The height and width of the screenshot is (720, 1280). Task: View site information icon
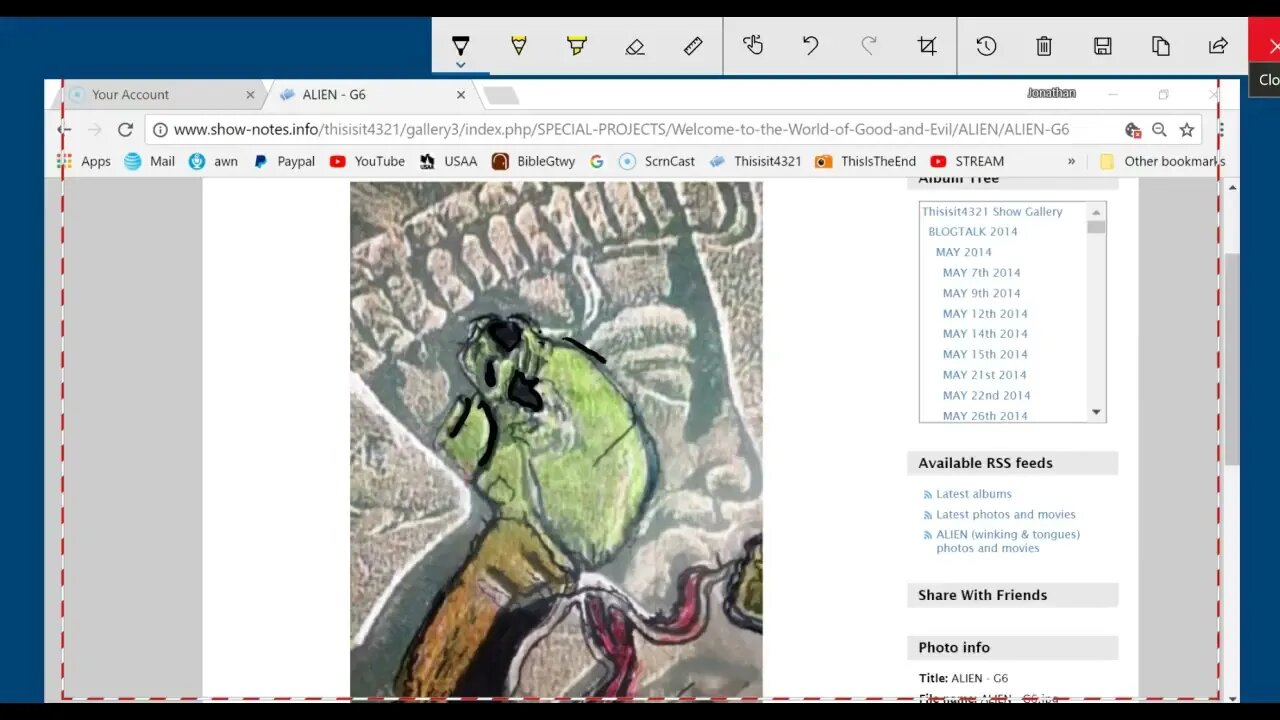[x=160, y=129]
